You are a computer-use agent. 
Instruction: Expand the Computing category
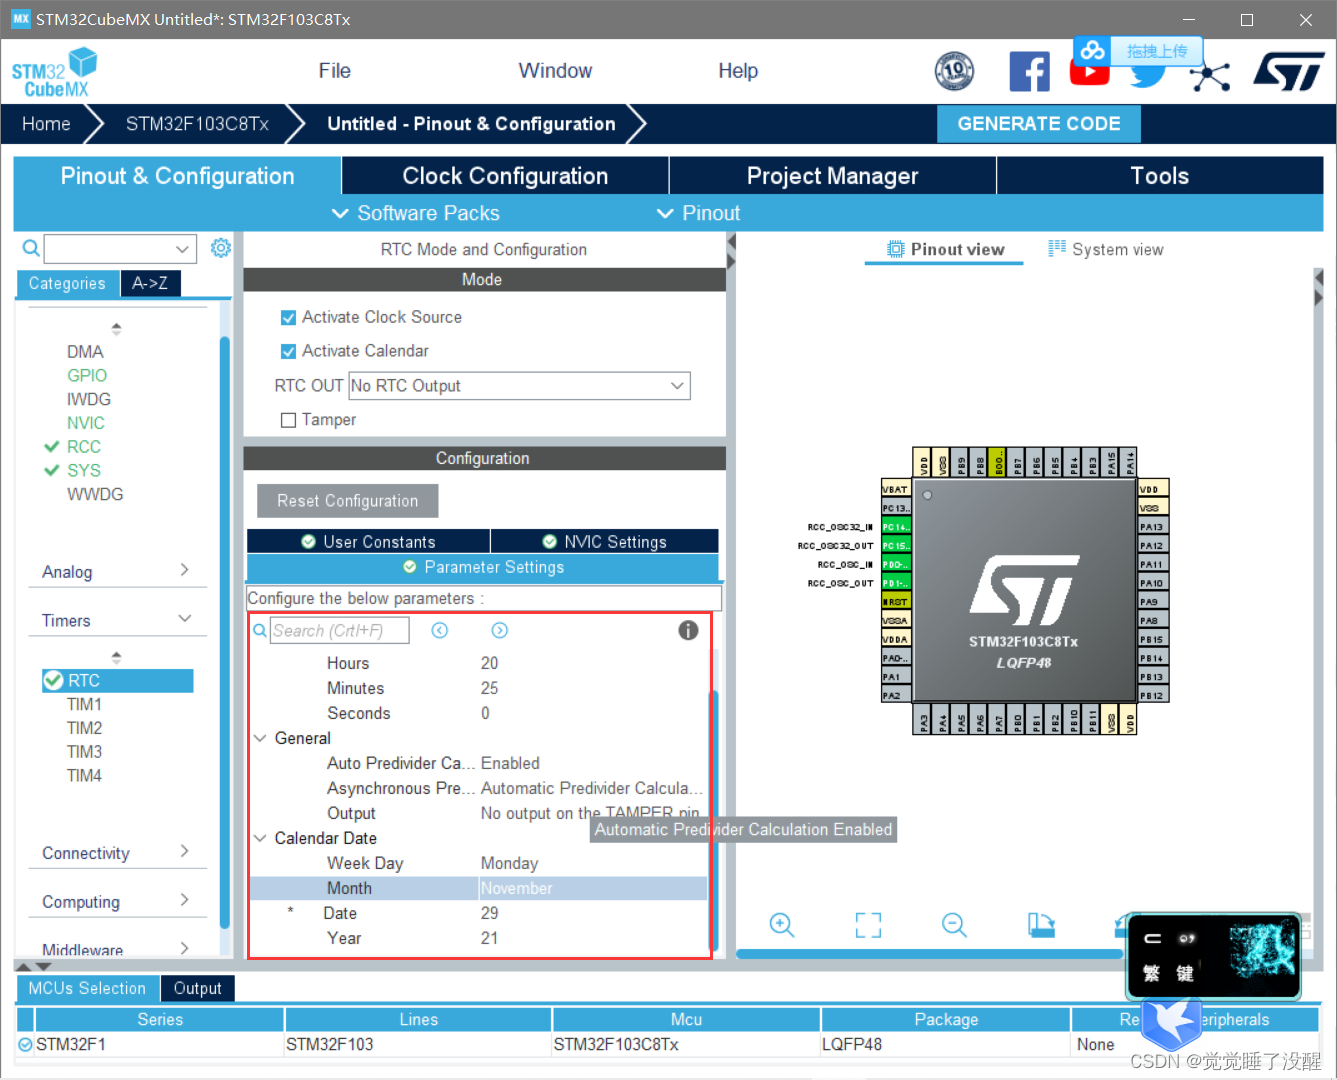click(116, 902)
